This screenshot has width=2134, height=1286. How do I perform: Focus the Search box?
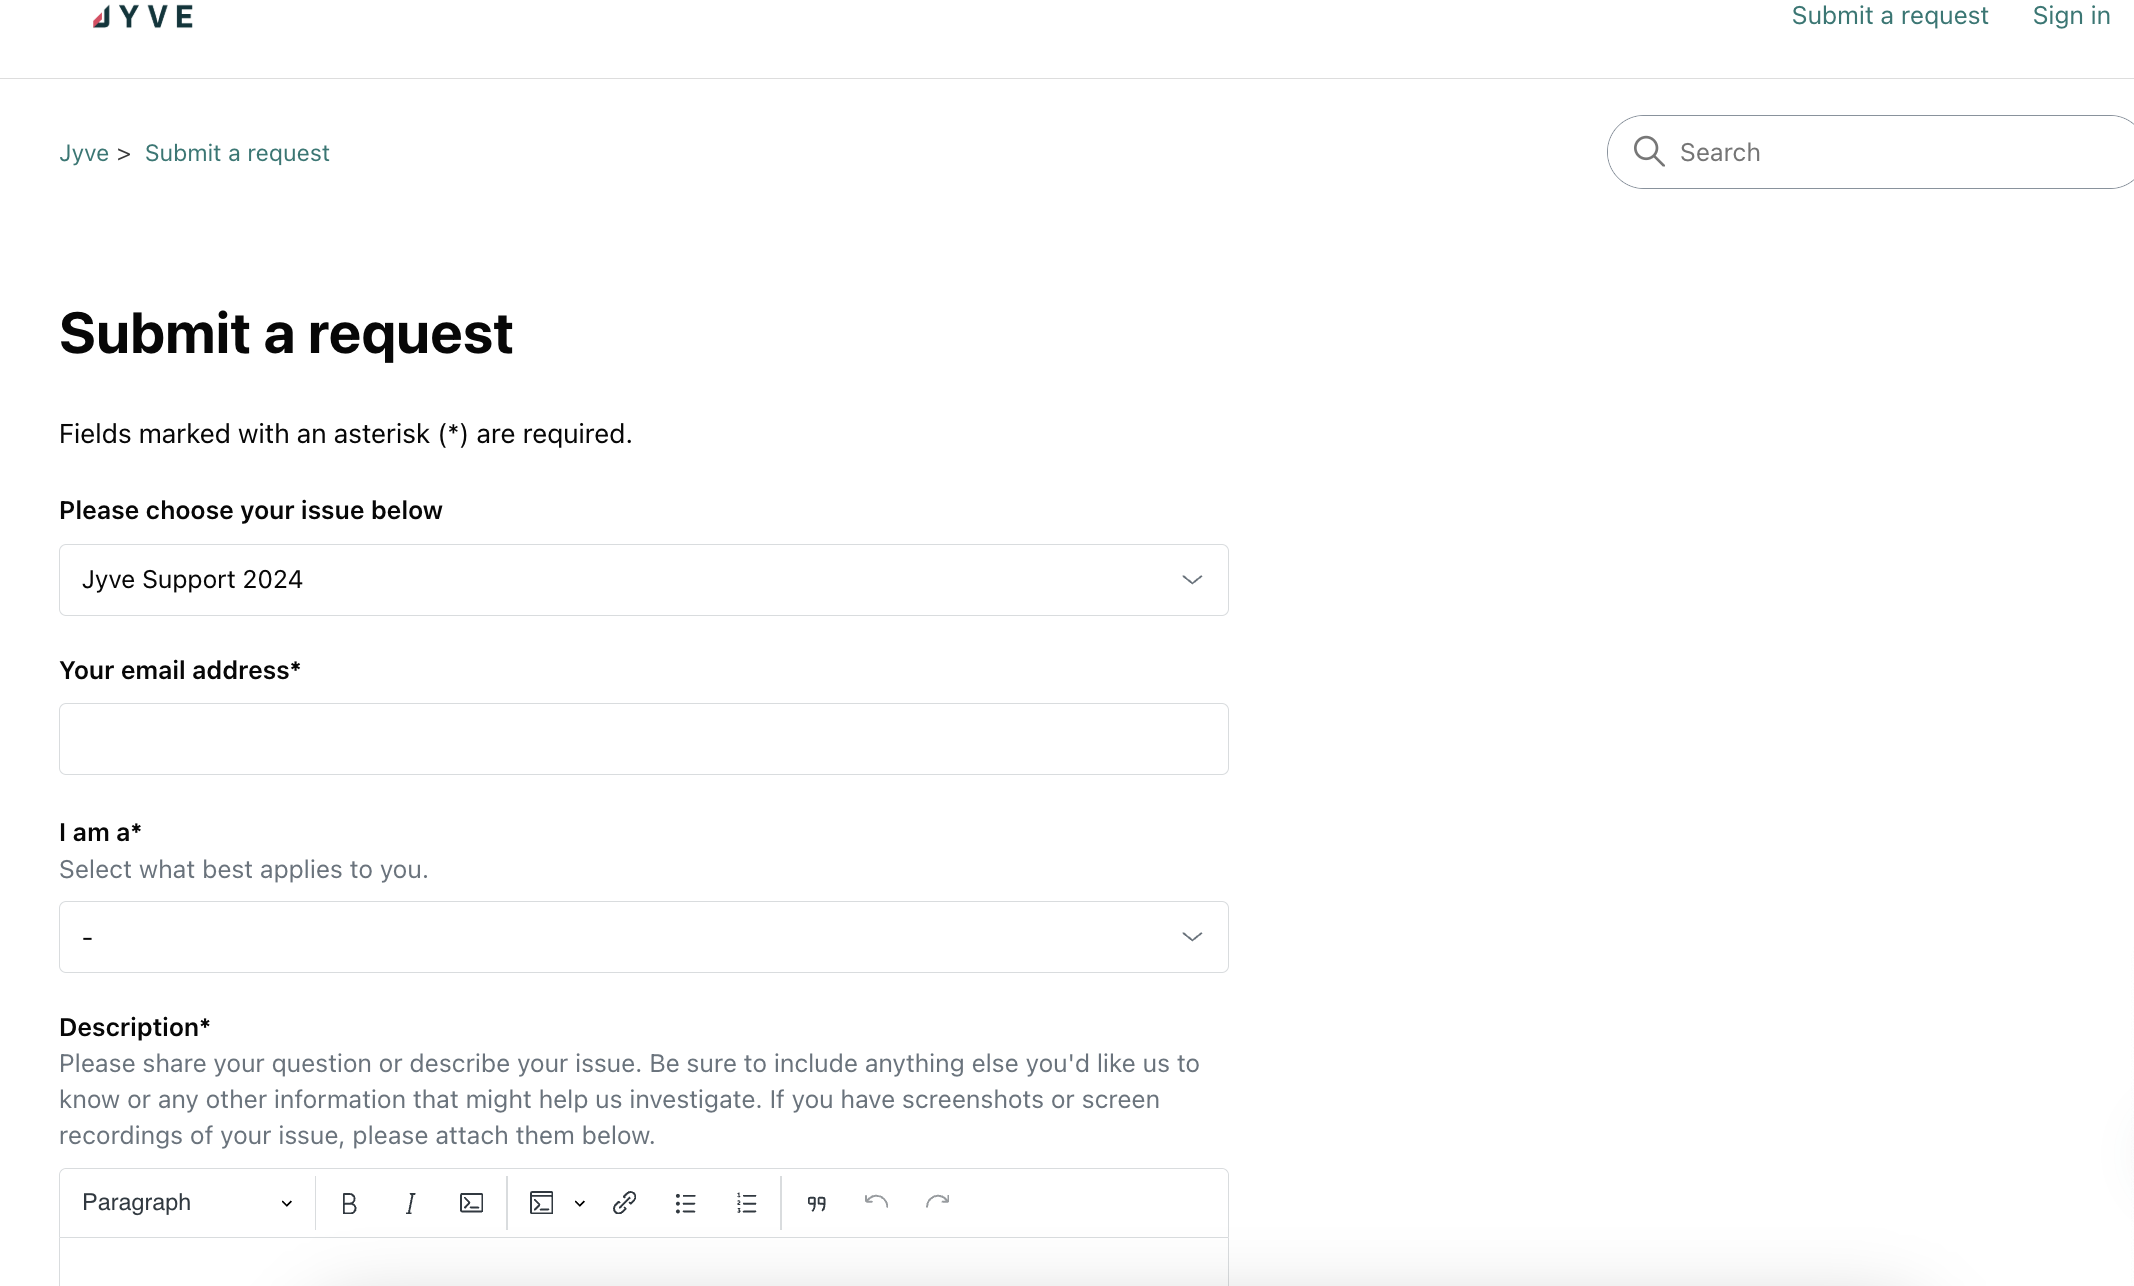pos(1870,152)
